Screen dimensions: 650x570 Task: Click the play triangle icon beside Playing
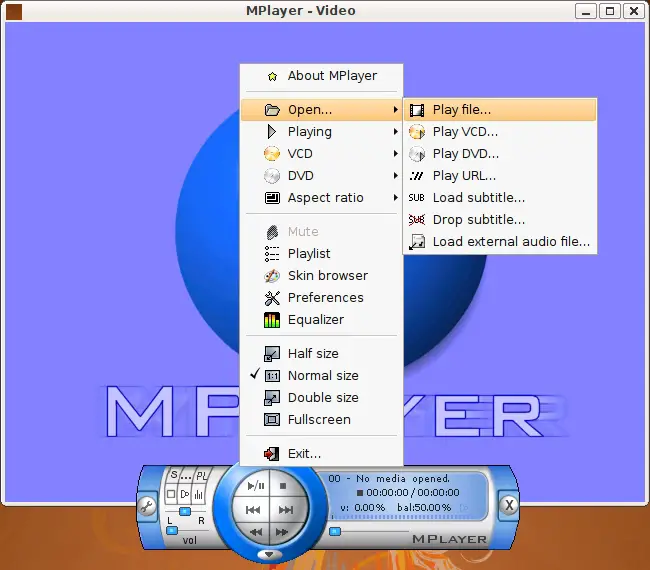(x=272, y=131)
